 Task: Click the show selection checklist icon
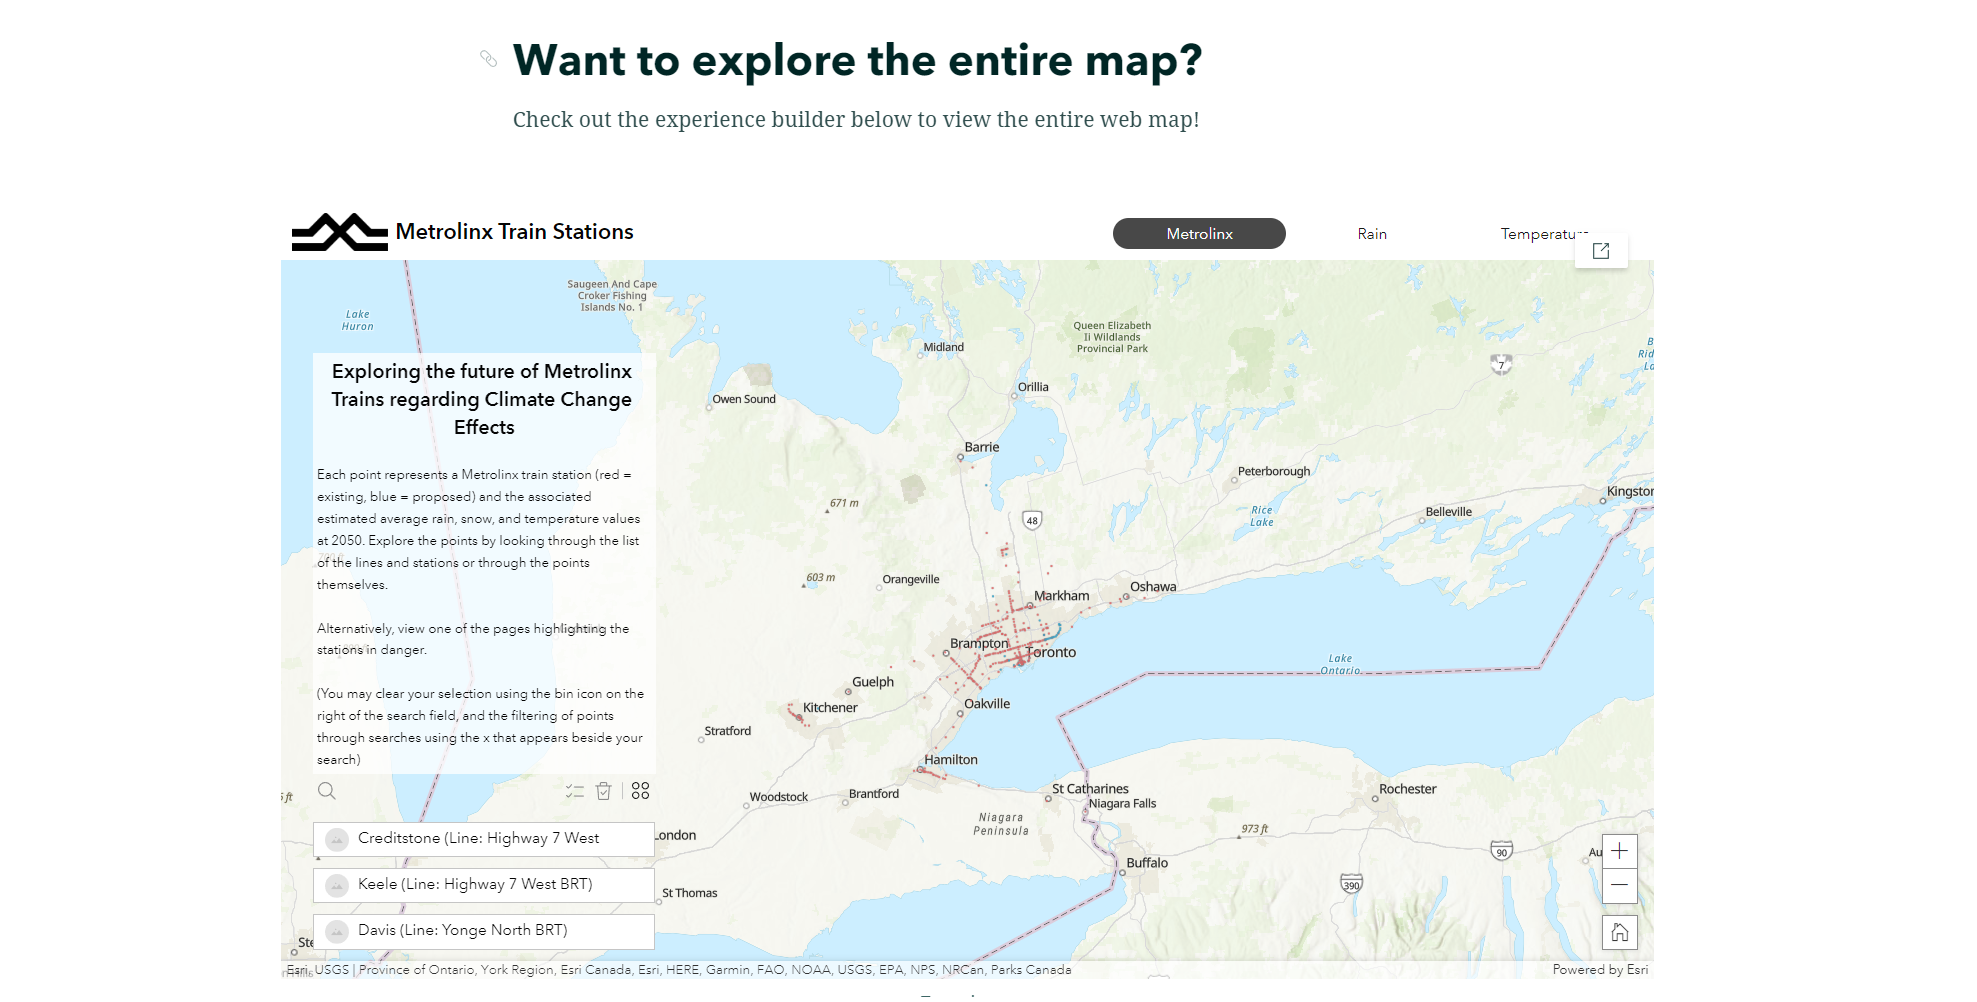574,791
